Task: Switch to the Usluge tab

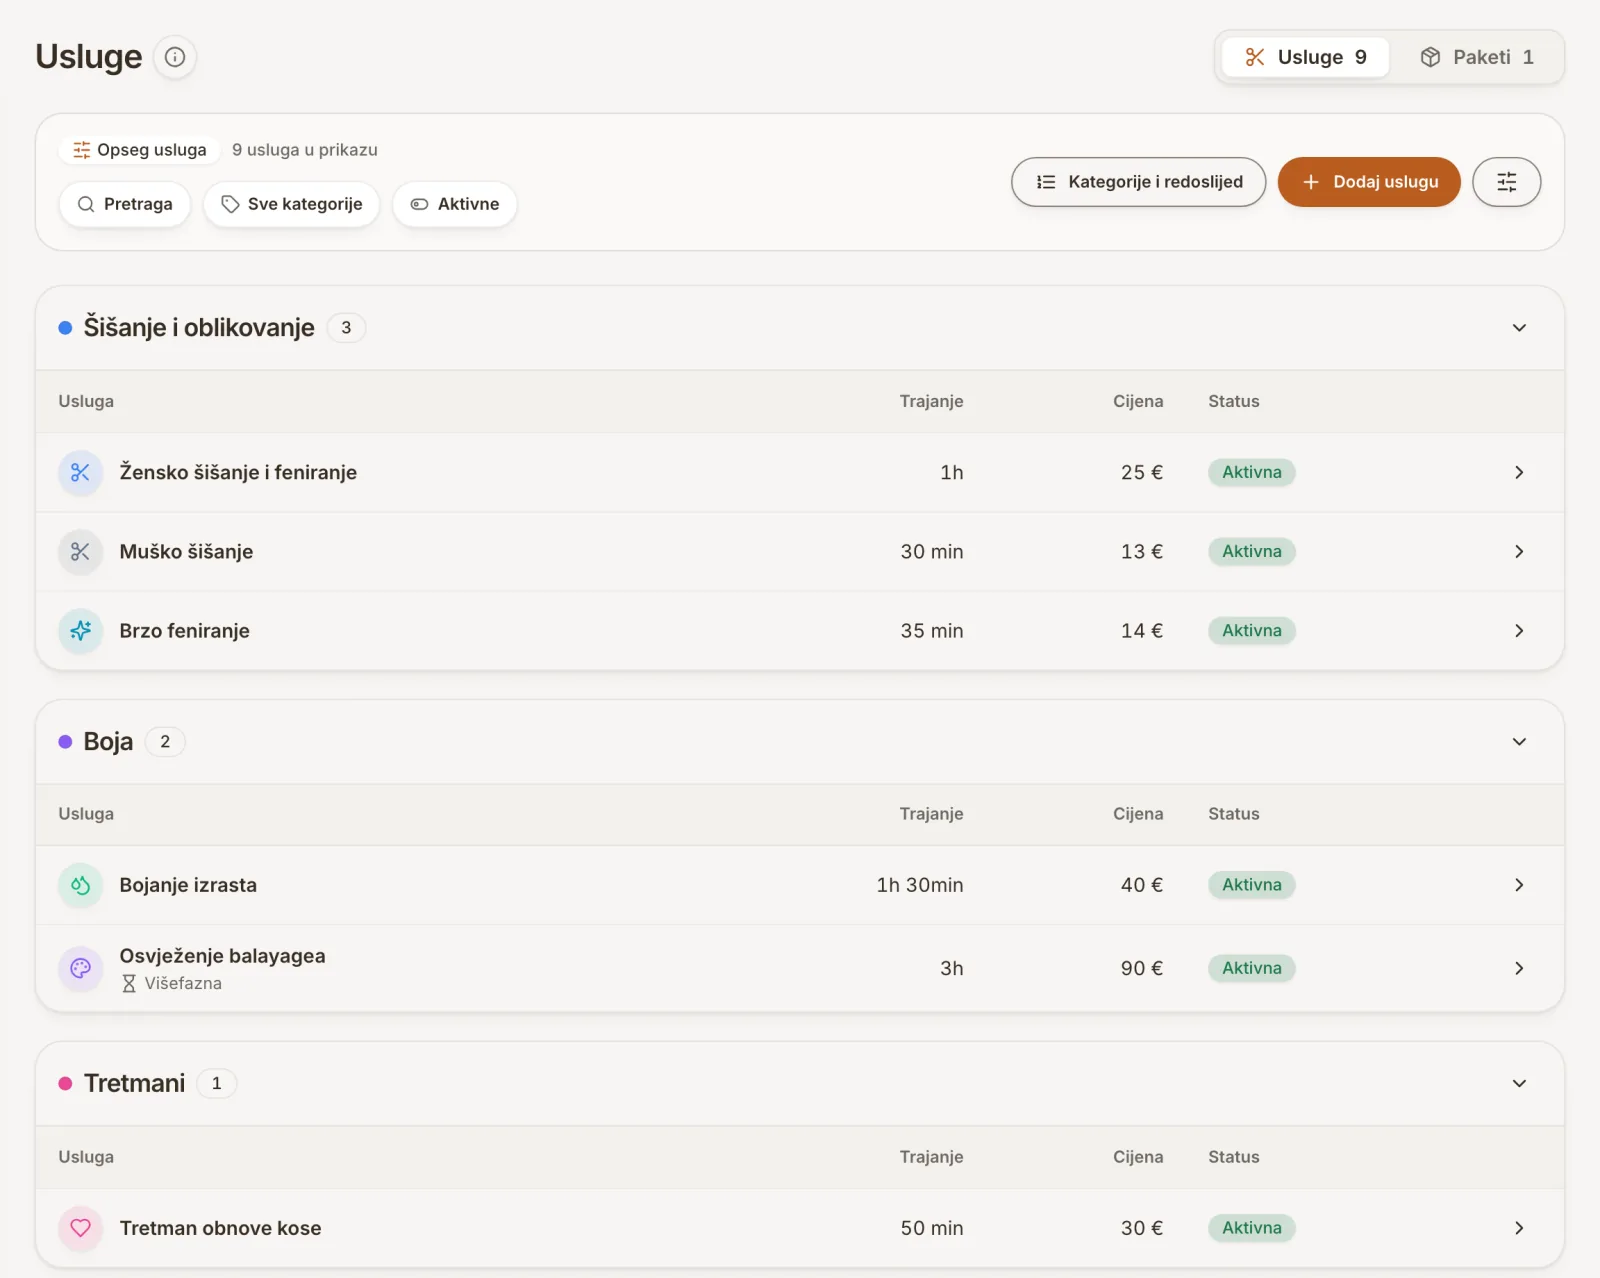Action: coord(1305,57)
